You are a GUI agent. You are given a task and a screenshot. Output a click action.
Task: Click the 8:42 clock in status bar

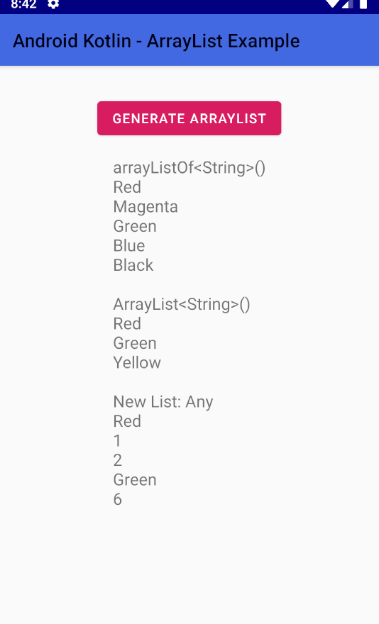(23, 4)
